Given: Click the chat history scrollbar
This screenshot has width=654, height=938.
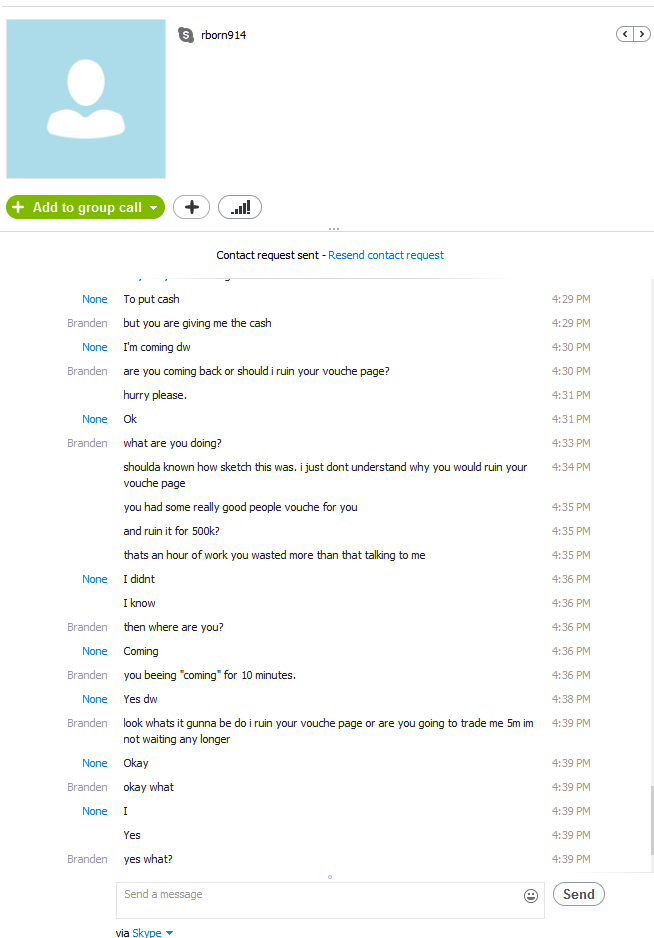Looking at the screenshot, I should tap(651, 820).
